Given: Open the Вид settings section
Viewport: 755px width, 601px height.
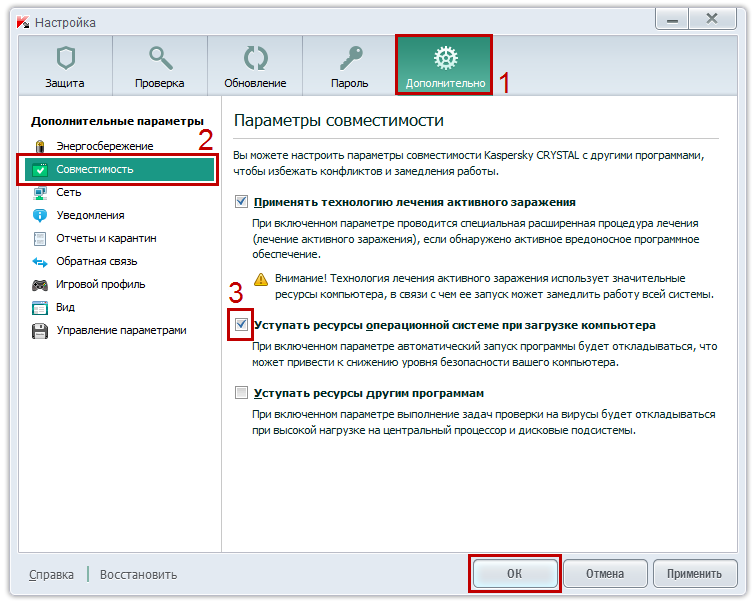Looking at the screenshot, I should point(65,307).
